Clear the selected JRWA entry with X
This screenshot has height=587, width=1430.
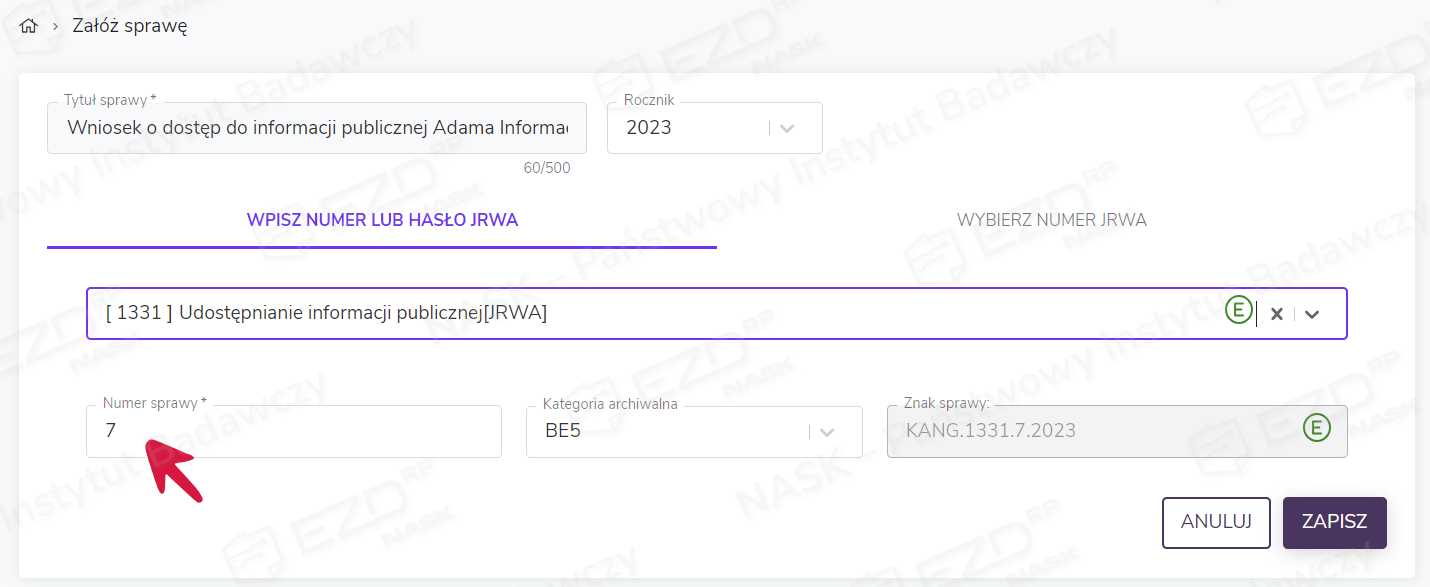(x=1276, y=314)
